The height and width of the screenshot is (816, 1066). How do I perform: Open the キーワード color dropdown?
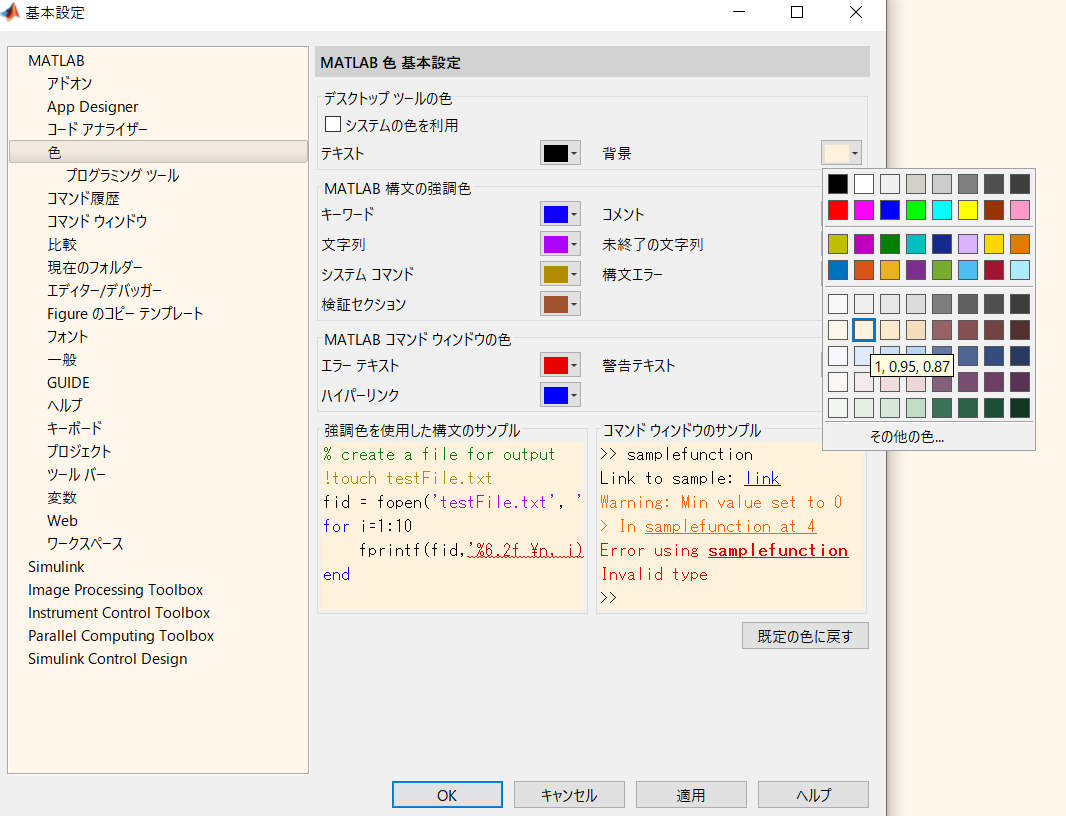point(560,214)
